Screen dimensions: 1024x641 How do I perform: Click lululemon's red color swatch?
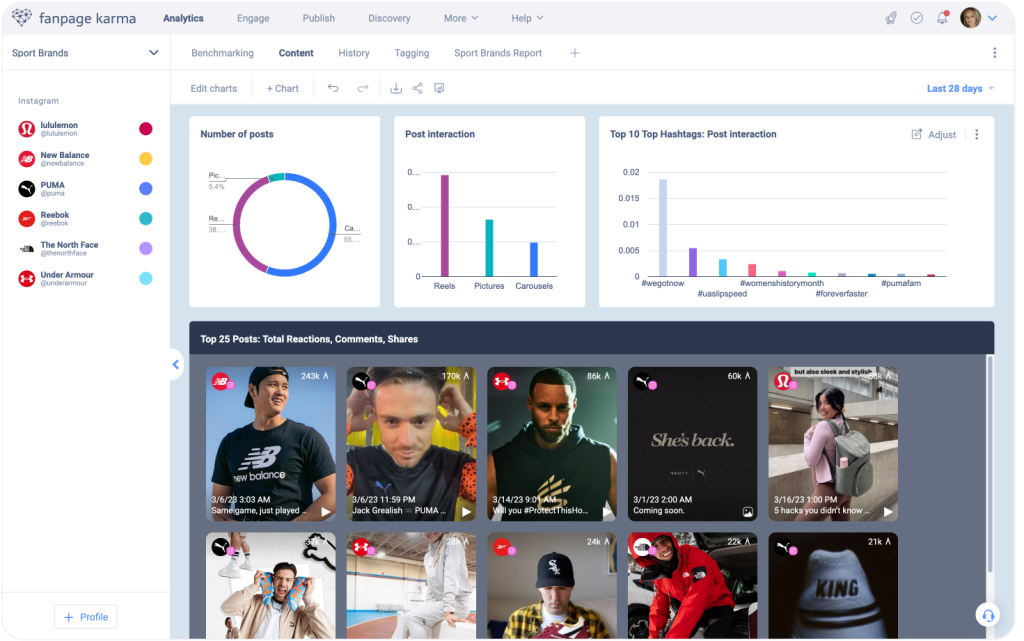click(x=146, y=129)
